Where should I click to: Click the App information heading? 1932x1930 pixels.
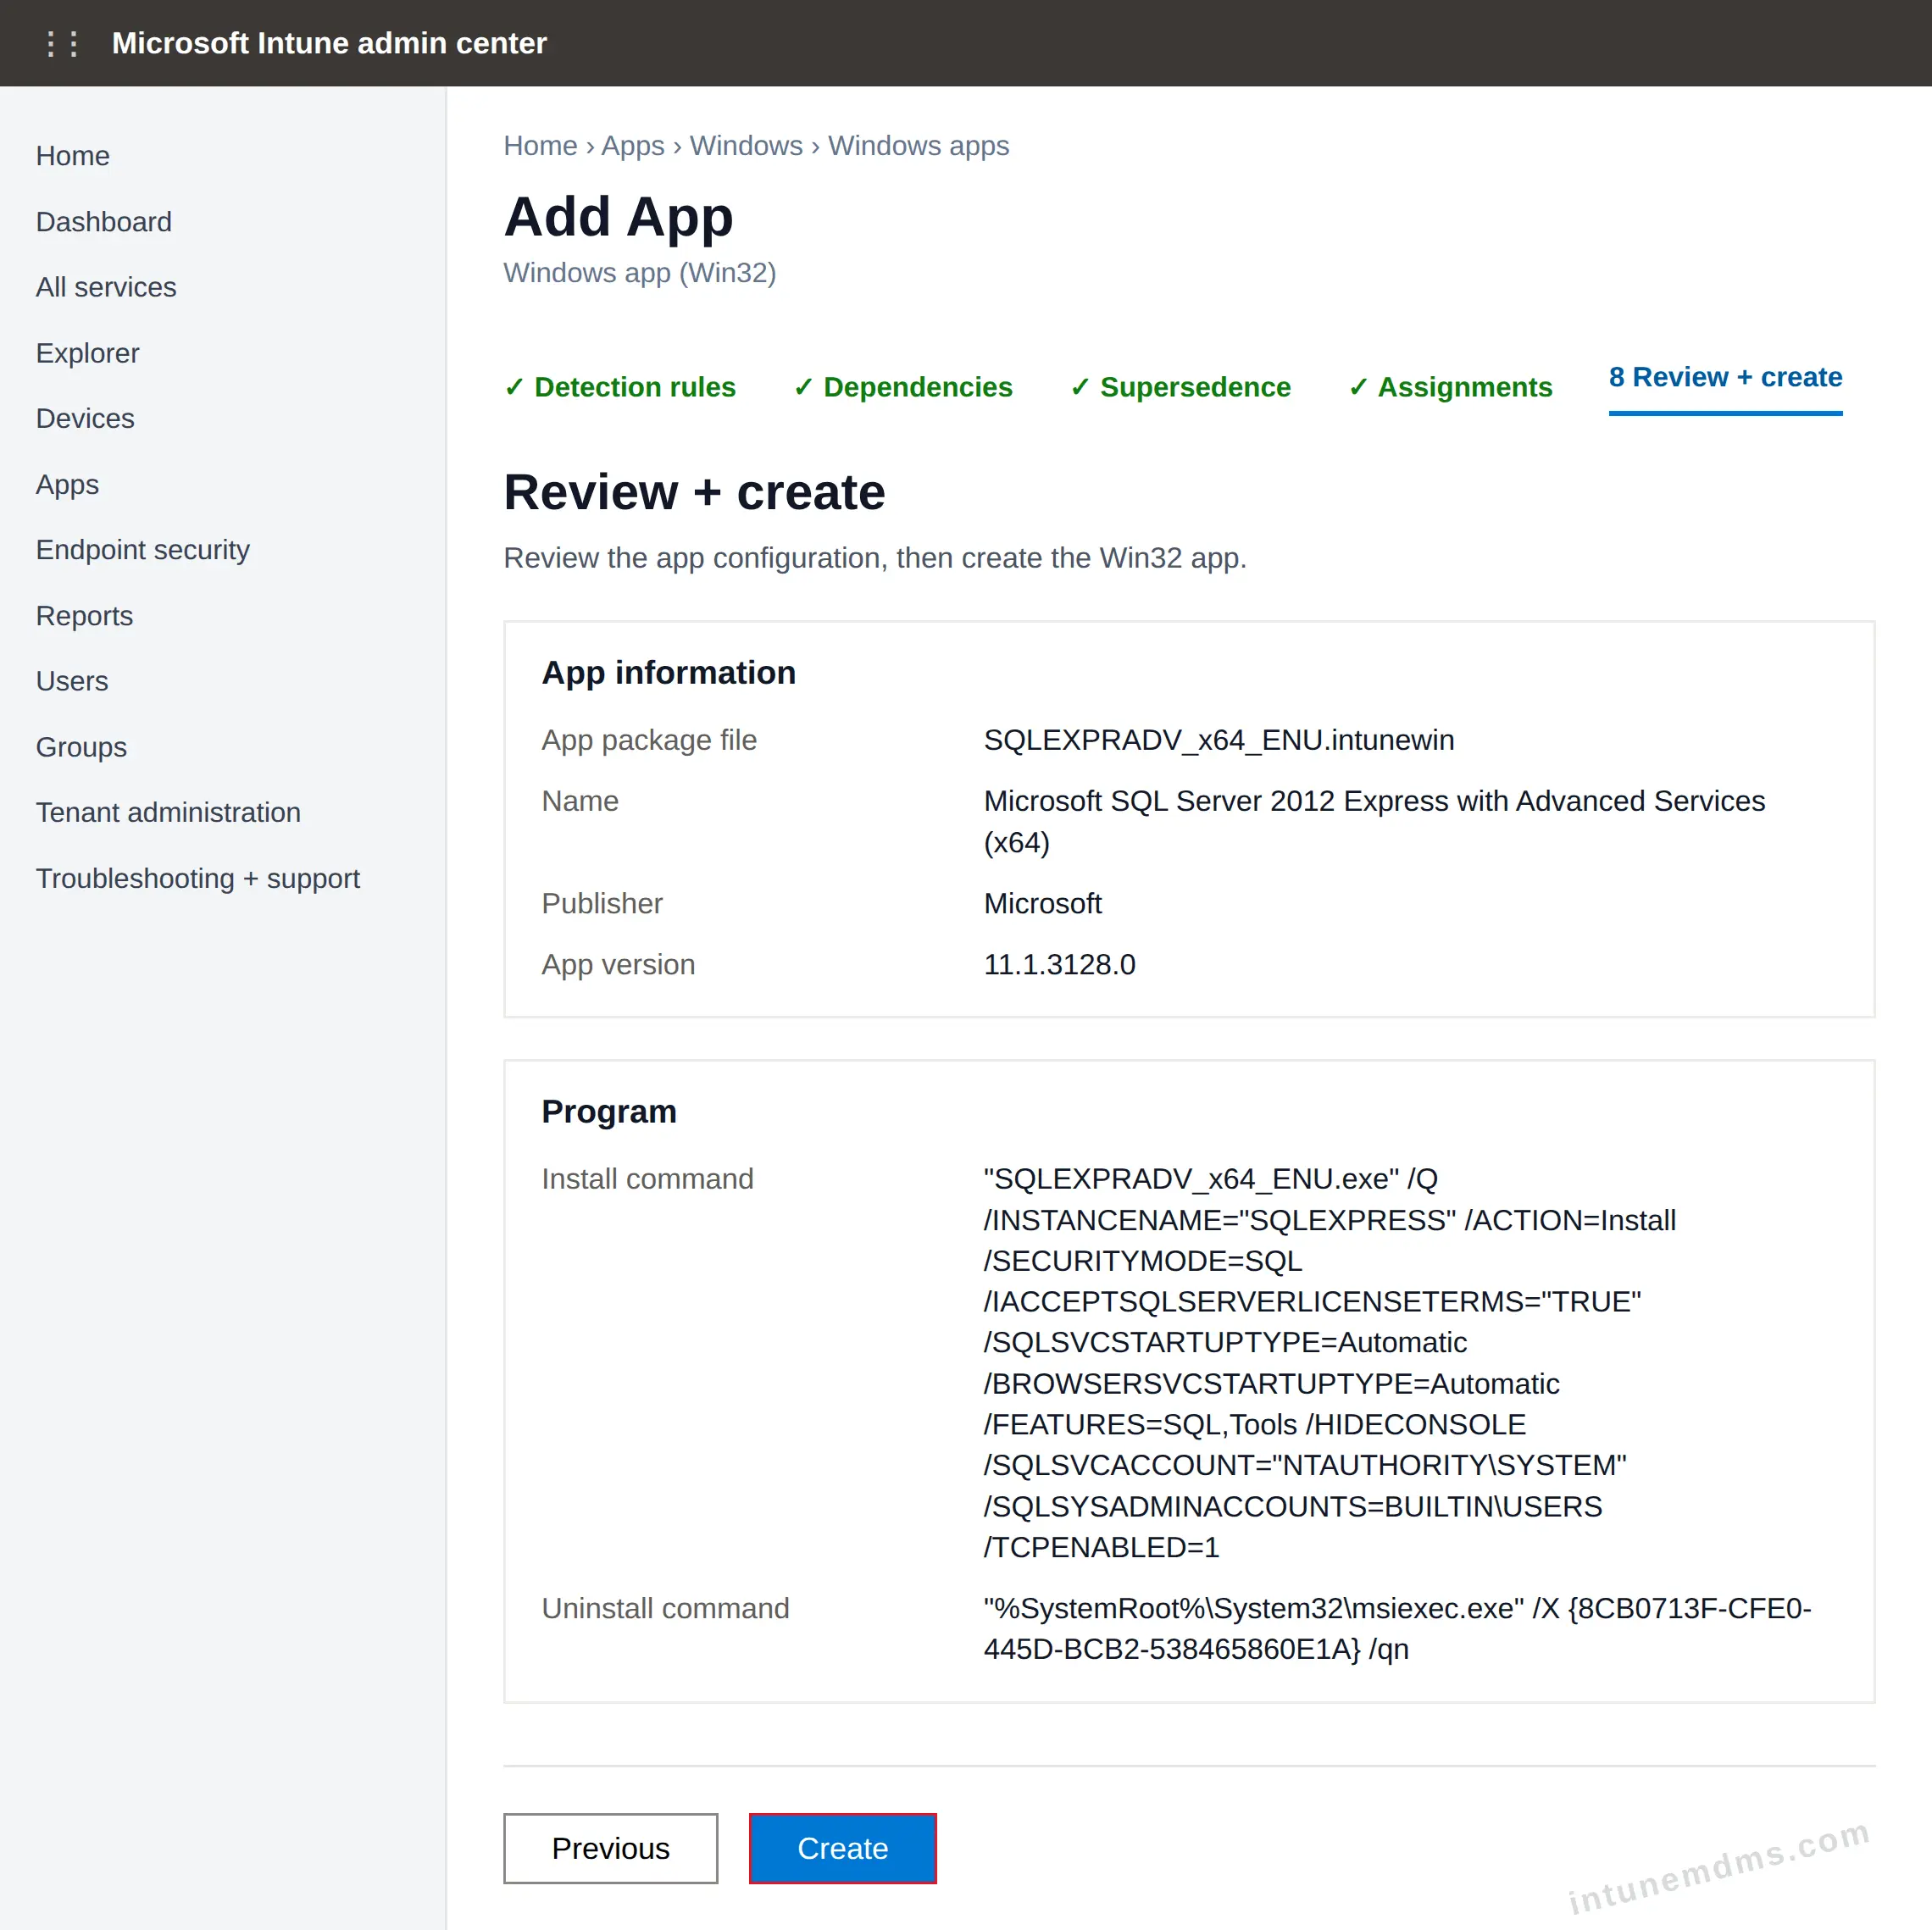(669, 673)
